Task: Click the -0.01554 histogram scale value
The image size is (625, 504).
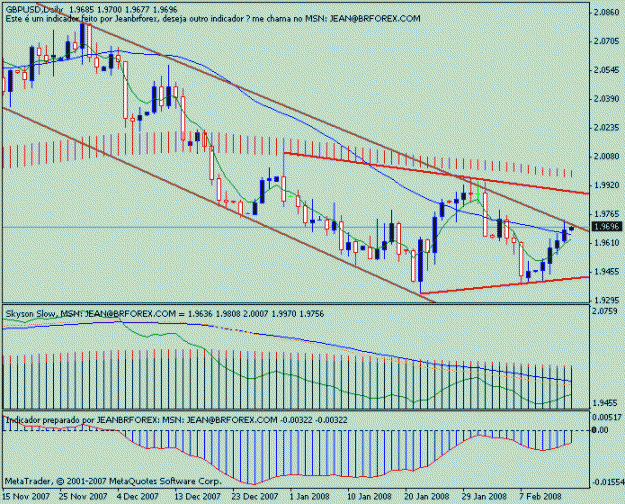Action: click(607, 482)
